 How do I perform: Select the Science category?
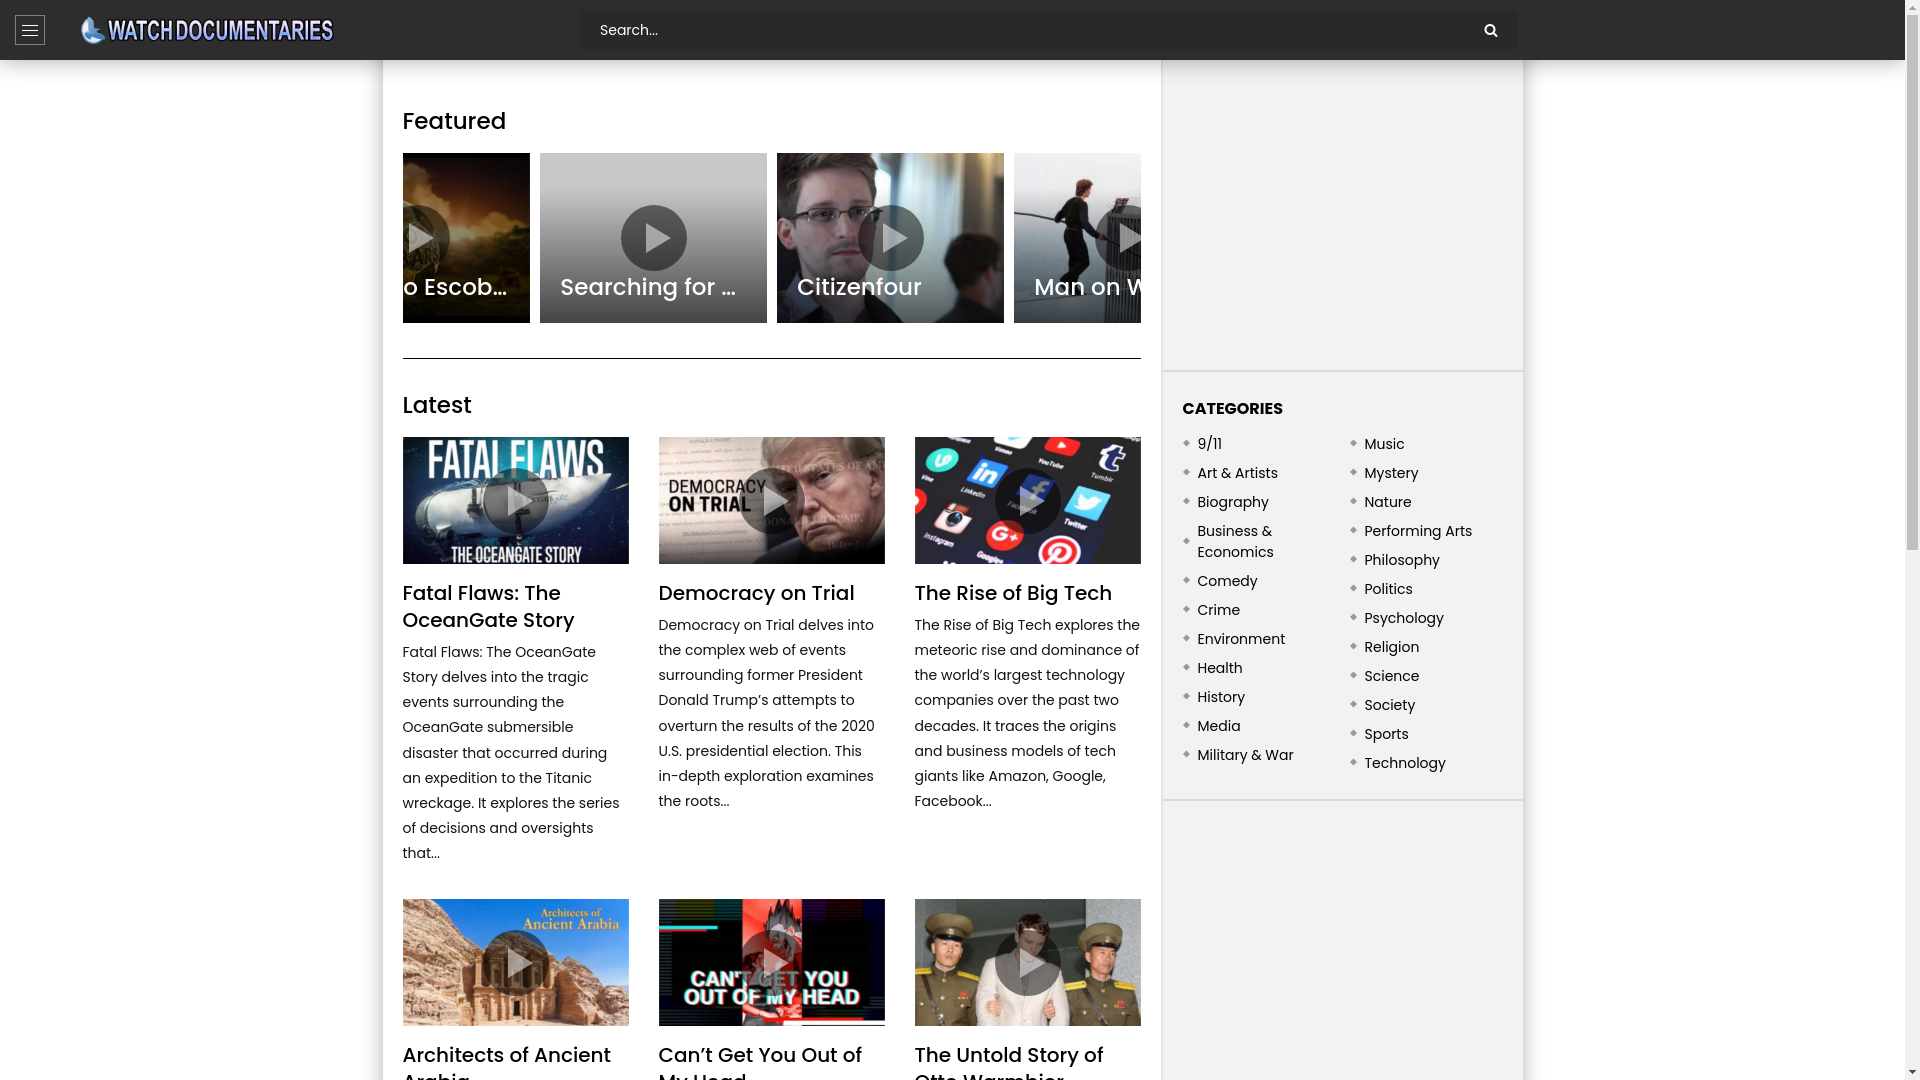(1391, 676)
